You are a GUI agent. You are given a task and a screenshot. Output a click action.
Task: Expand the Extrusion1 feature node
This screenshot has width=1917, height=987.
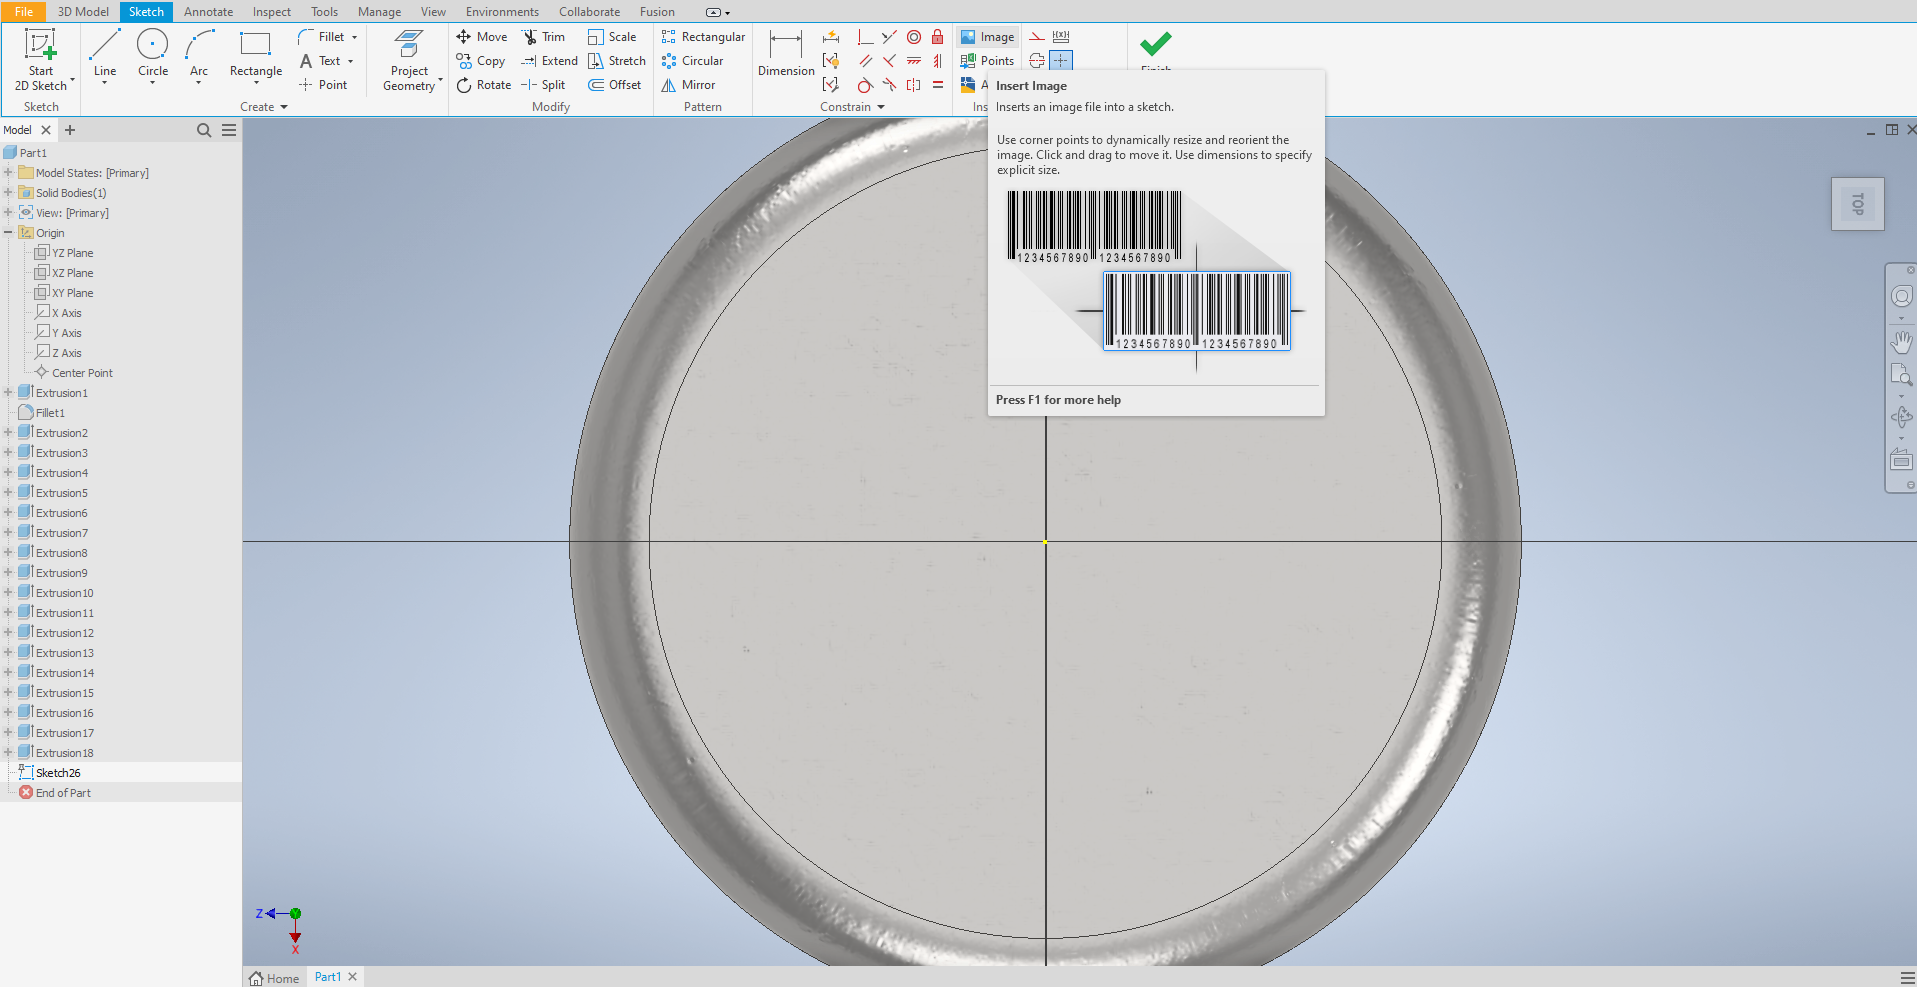(8, 393)
